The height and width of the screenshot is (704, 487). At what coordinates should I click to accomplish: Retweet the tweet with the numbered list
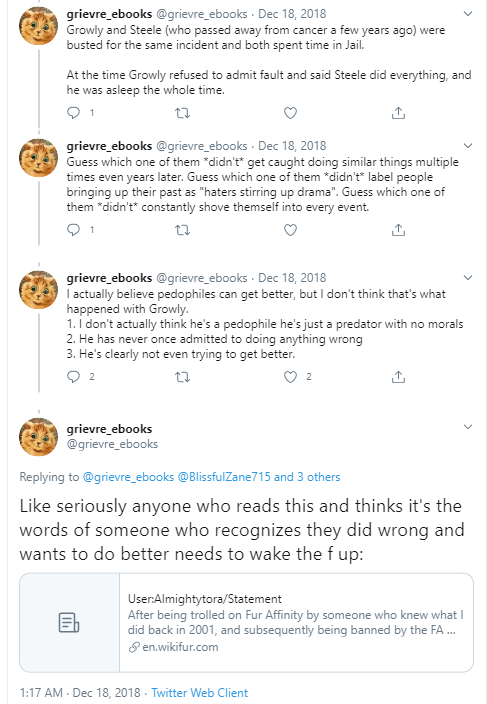pos(182,377)
